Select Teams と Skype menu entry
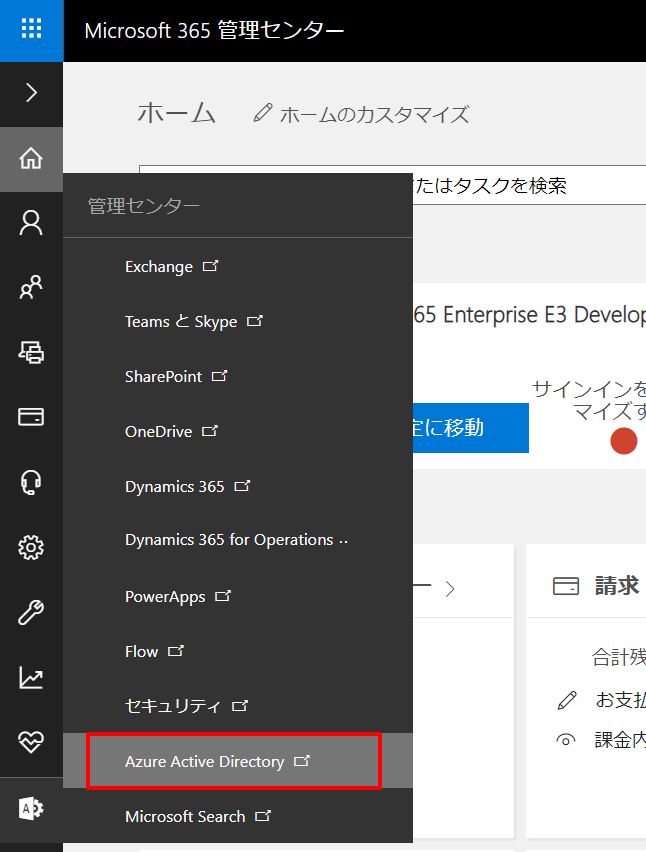646x852 pixels. pyautogui.click(x=181, y=322)
